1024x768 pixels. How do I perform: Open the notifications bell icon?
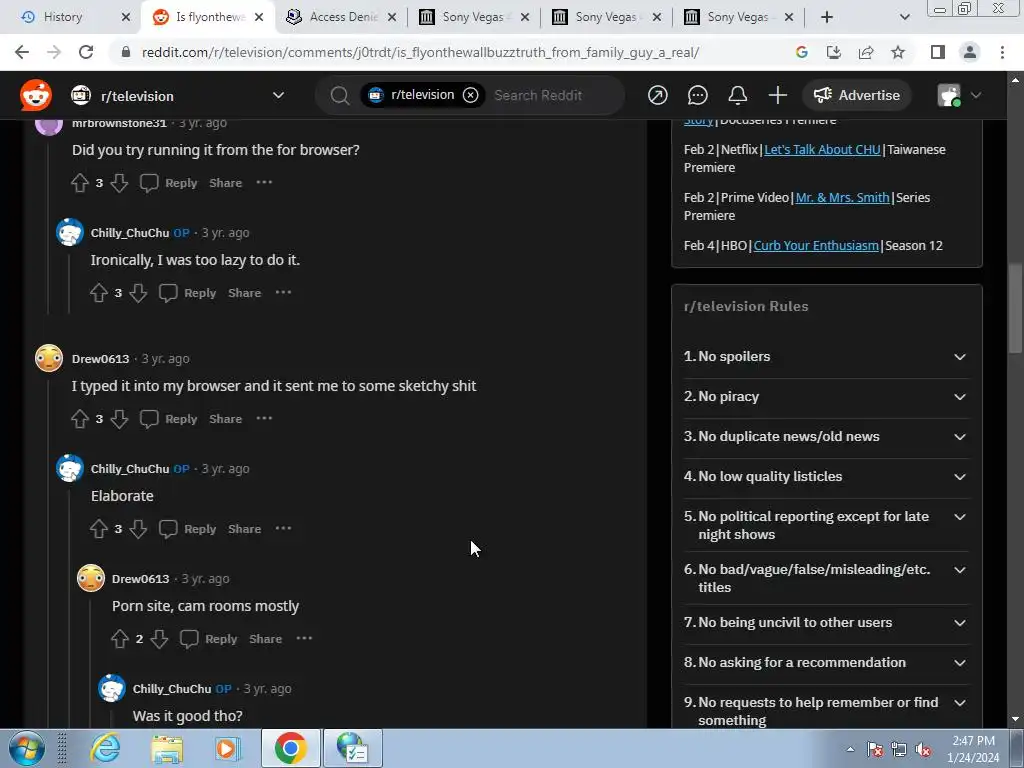coord(737,95)
